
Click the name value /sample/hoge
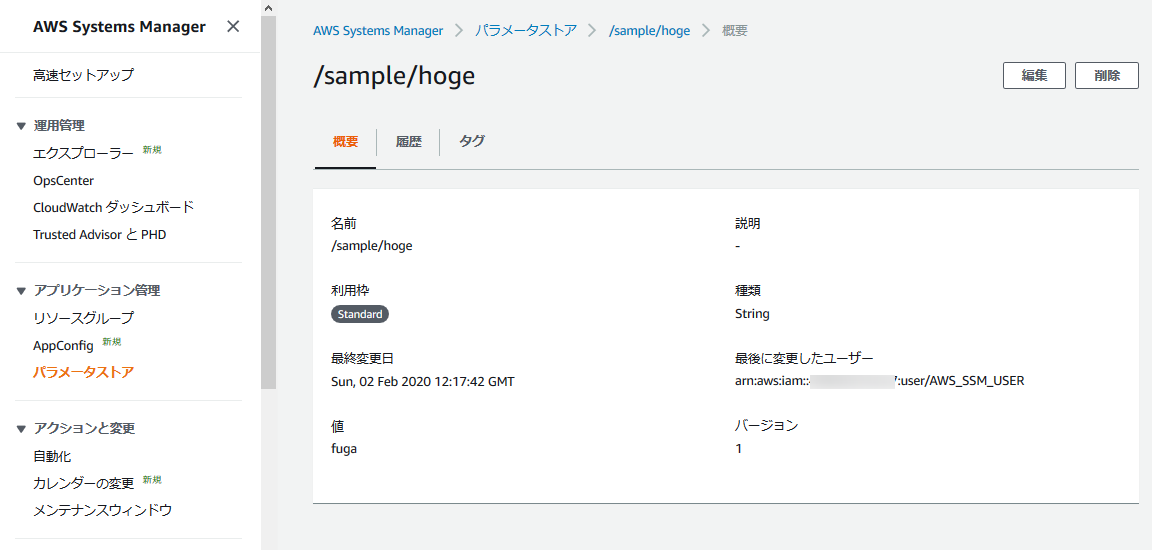click(372, 246)
